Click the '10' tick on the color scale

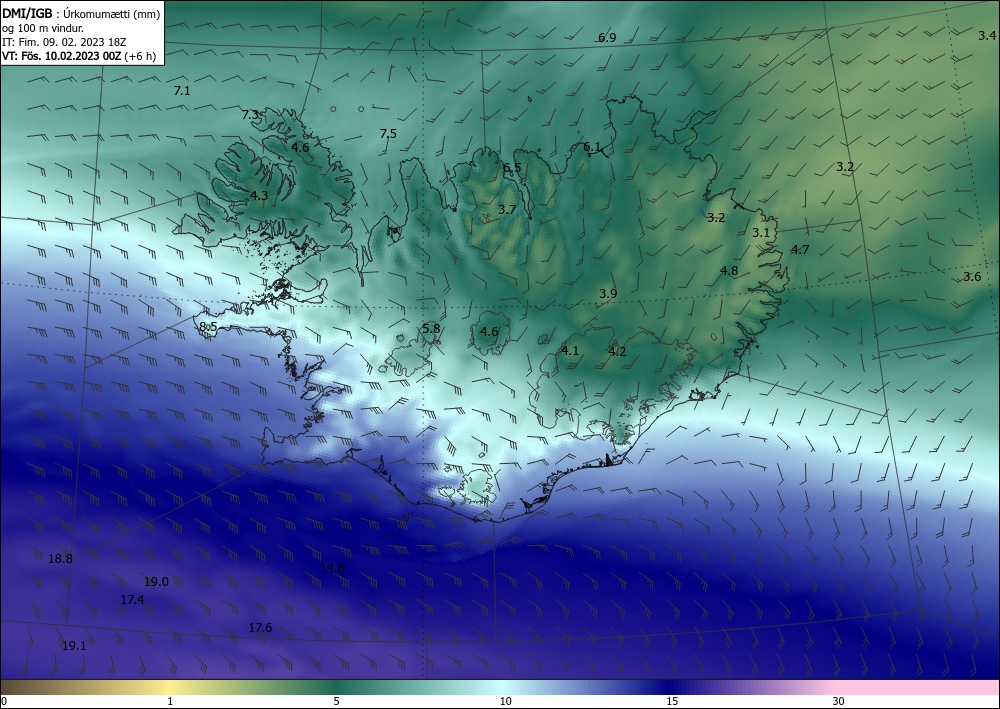point(506,702)
